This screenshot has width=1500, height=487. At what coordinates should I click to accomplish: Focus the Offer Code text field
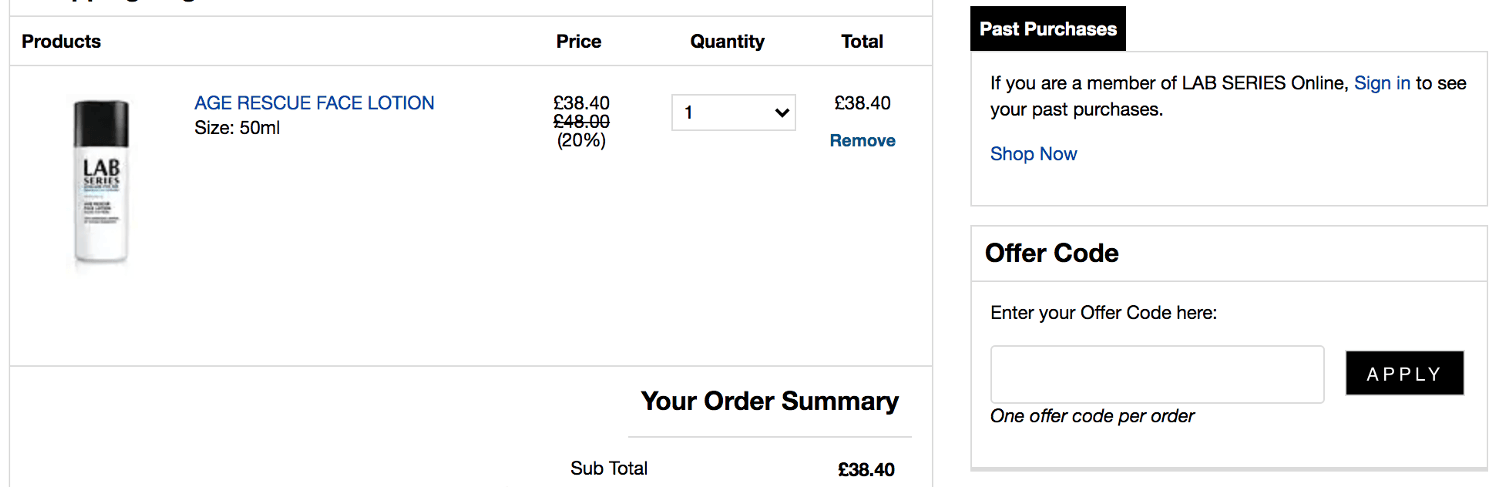[1157, 375]
